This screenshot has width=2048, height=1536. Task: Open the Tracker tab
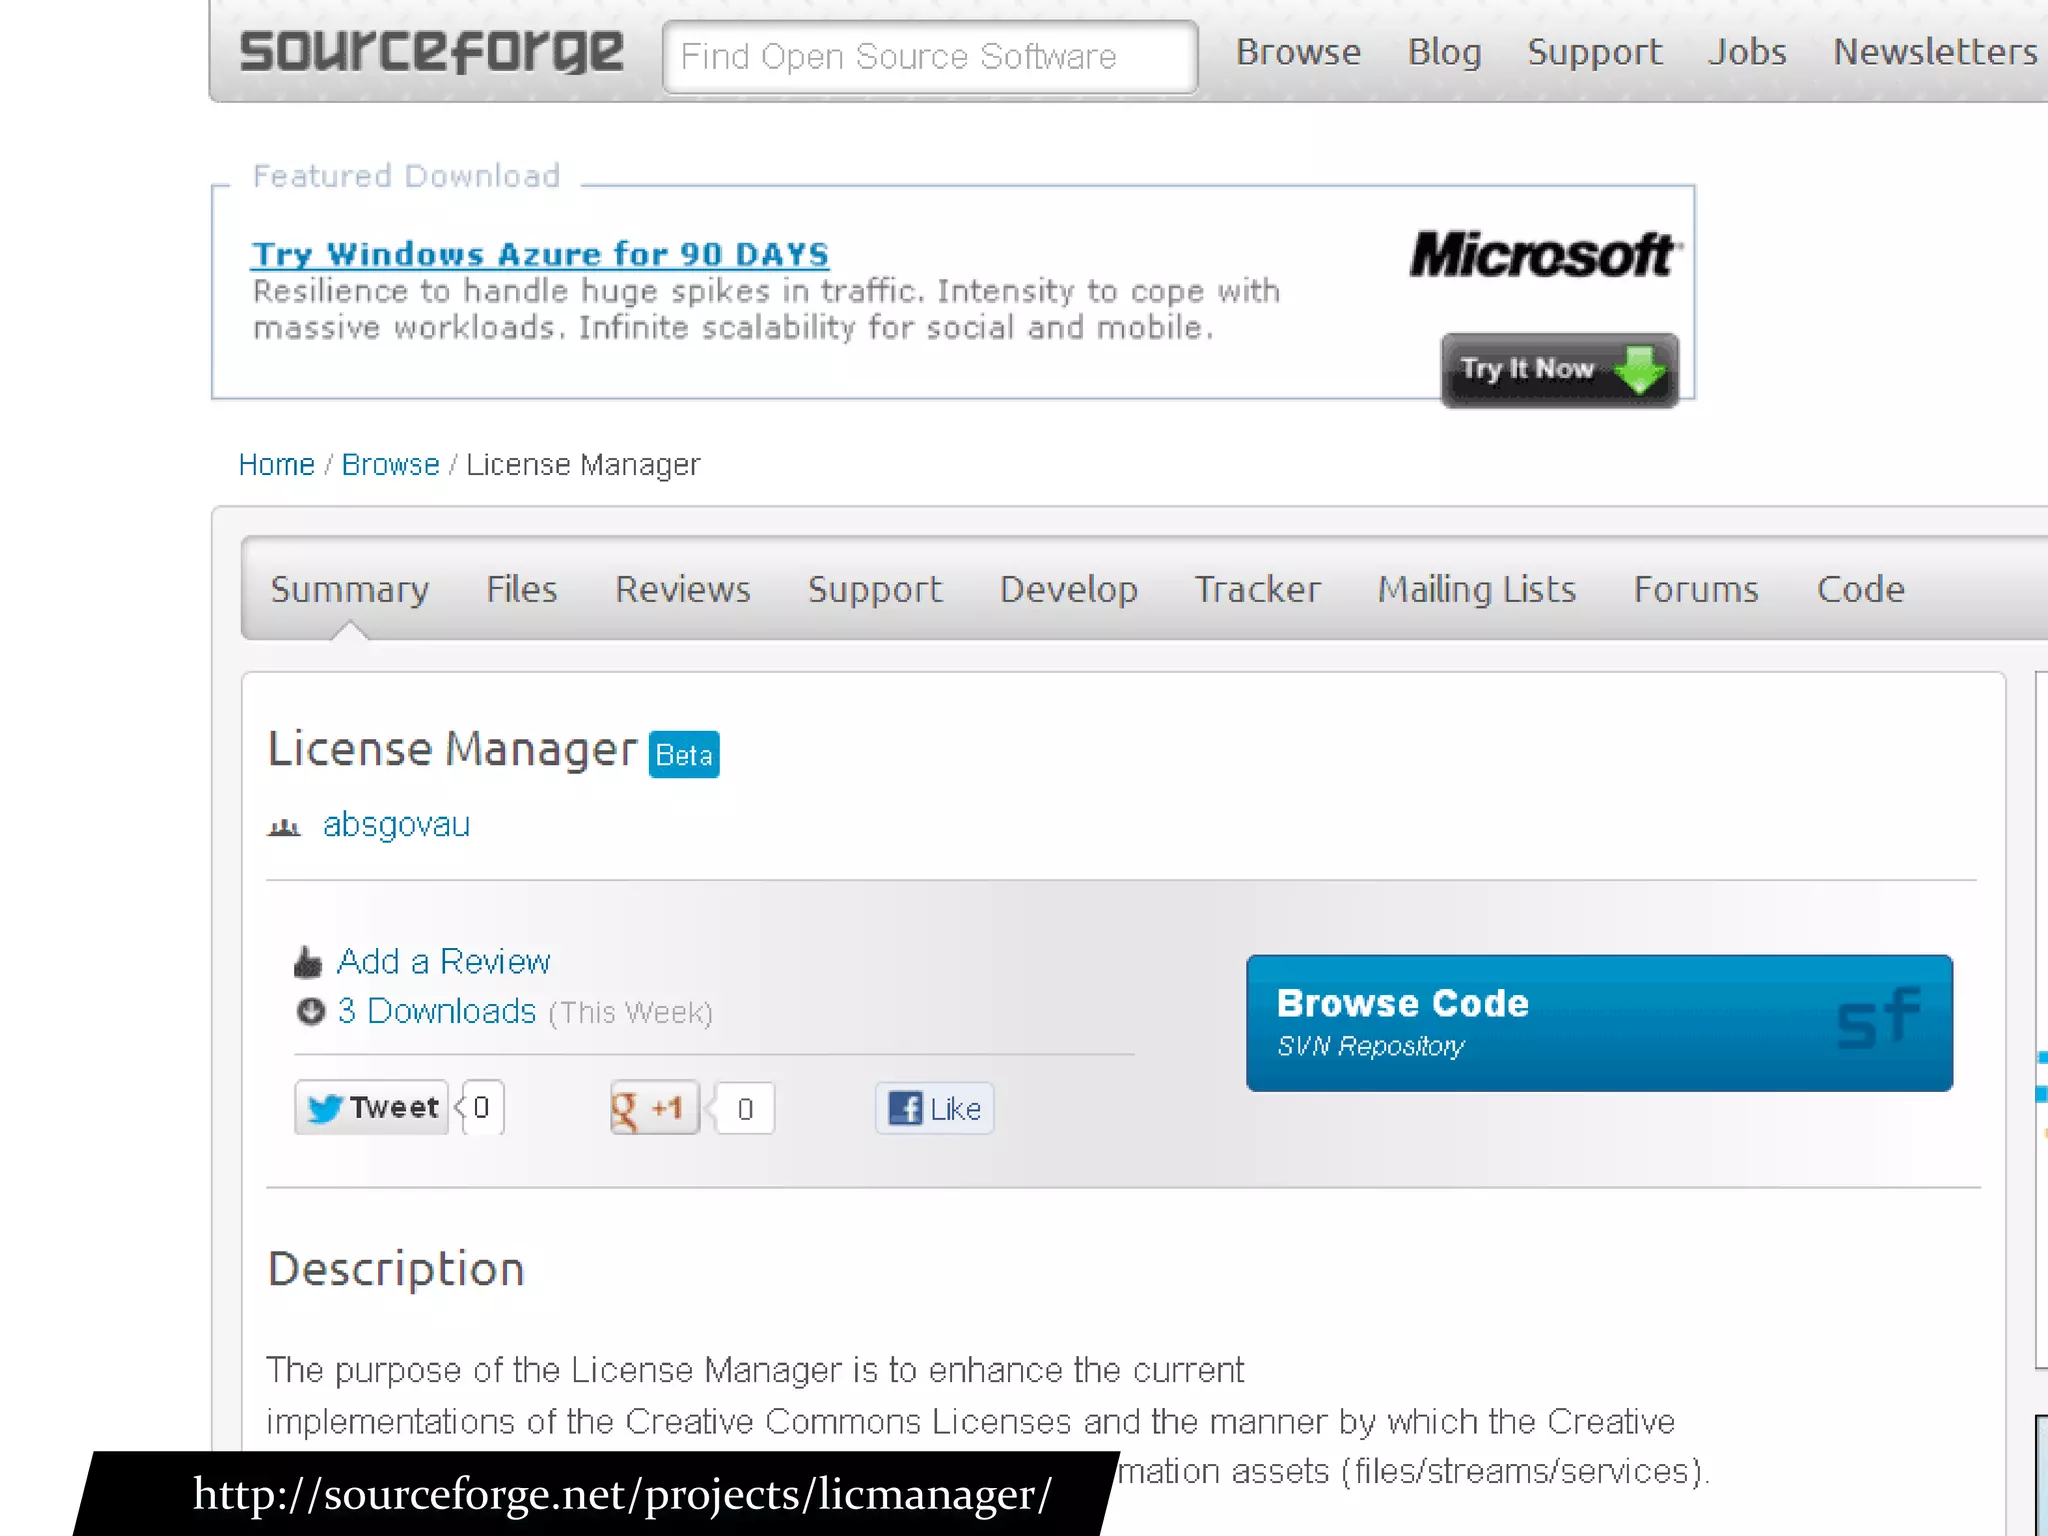pyautogui.click(x=1258, y=589)
